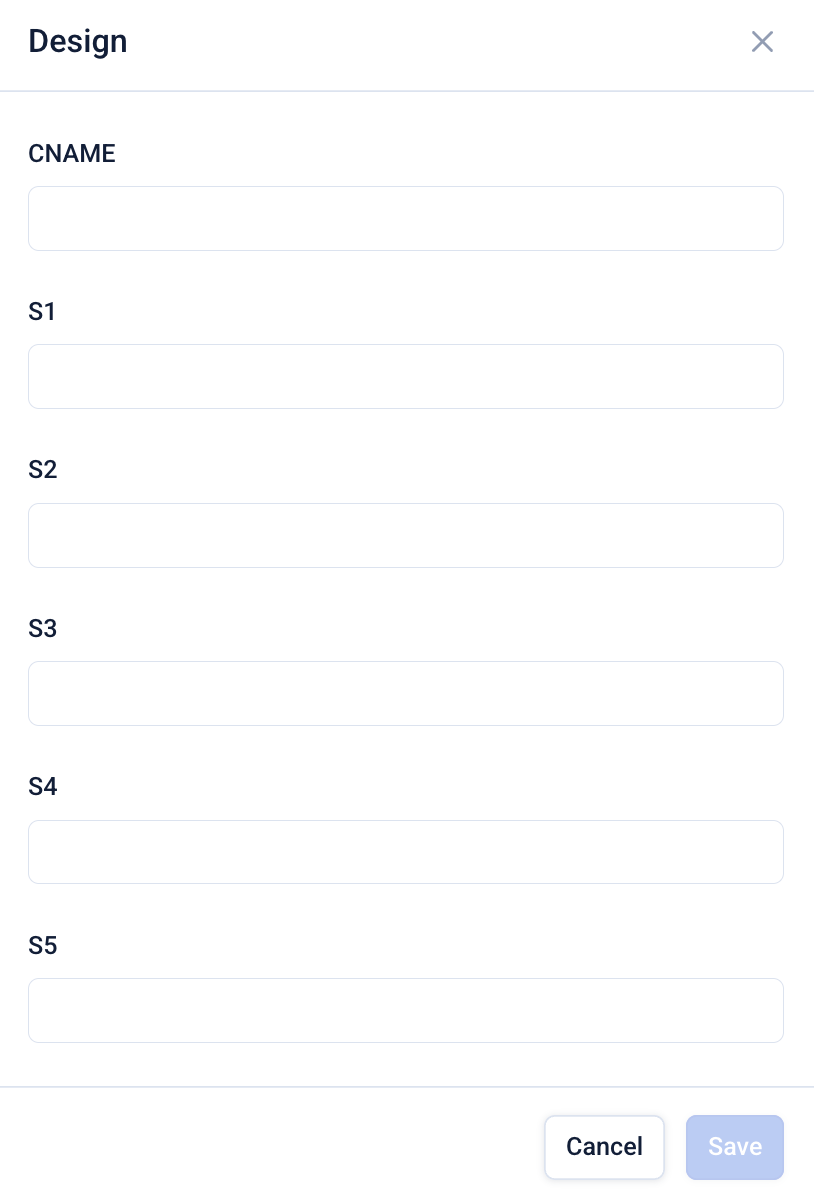Screen dimensions: 814x1200
Task: Submit the design form with Save
Action: [734, 1147]
